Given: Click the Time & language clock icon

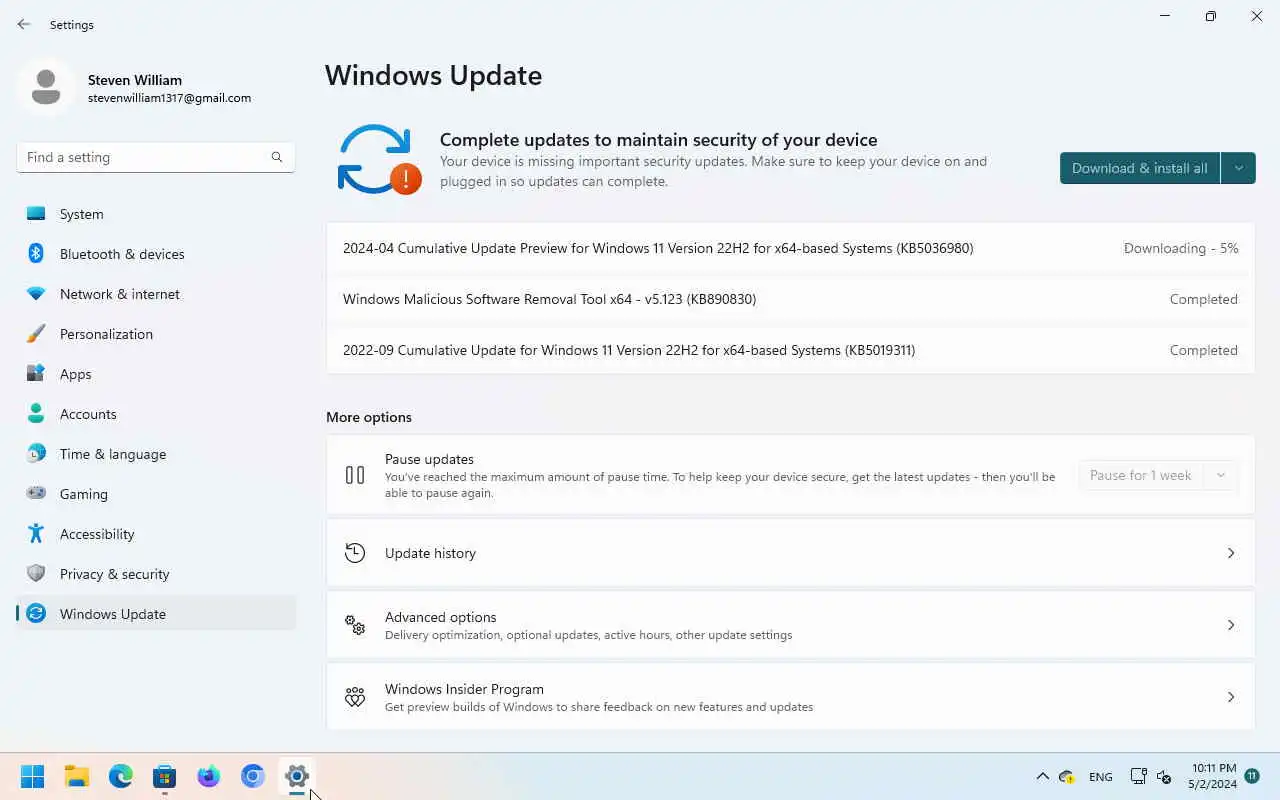Looking at the screenshot, I should click(x=36, y=454).
